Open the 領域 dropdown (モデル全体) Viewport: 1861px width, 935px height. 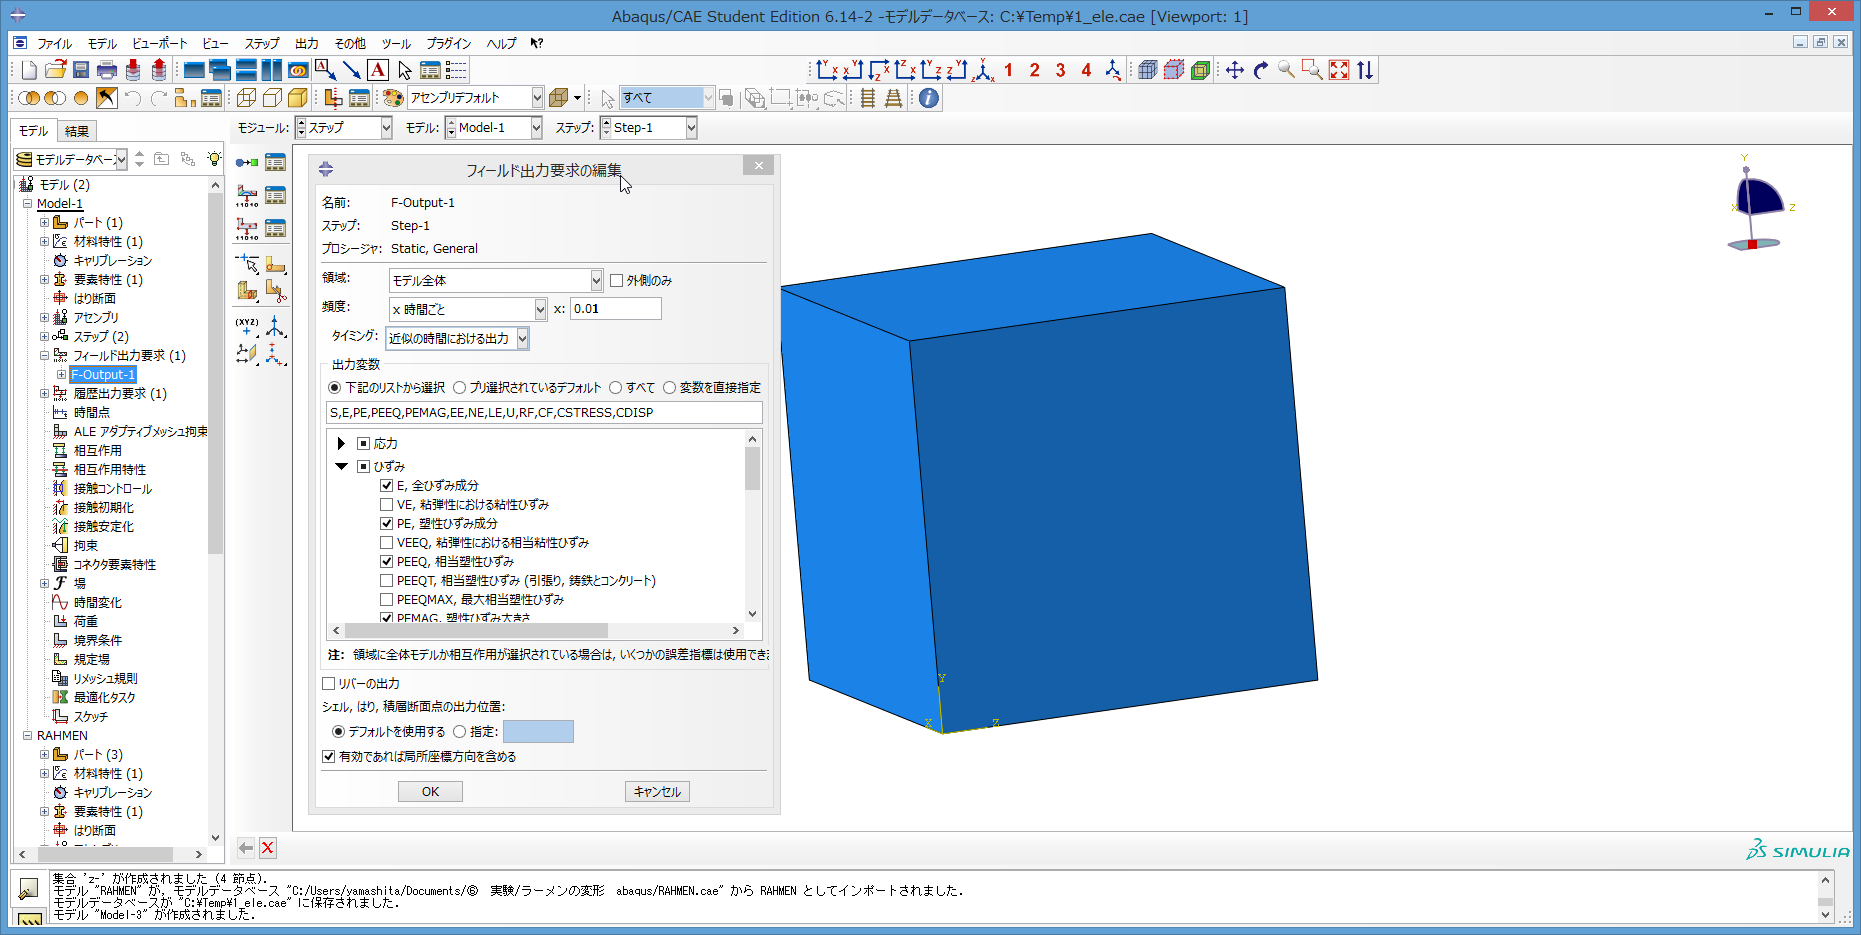click(x=495, y=281)
